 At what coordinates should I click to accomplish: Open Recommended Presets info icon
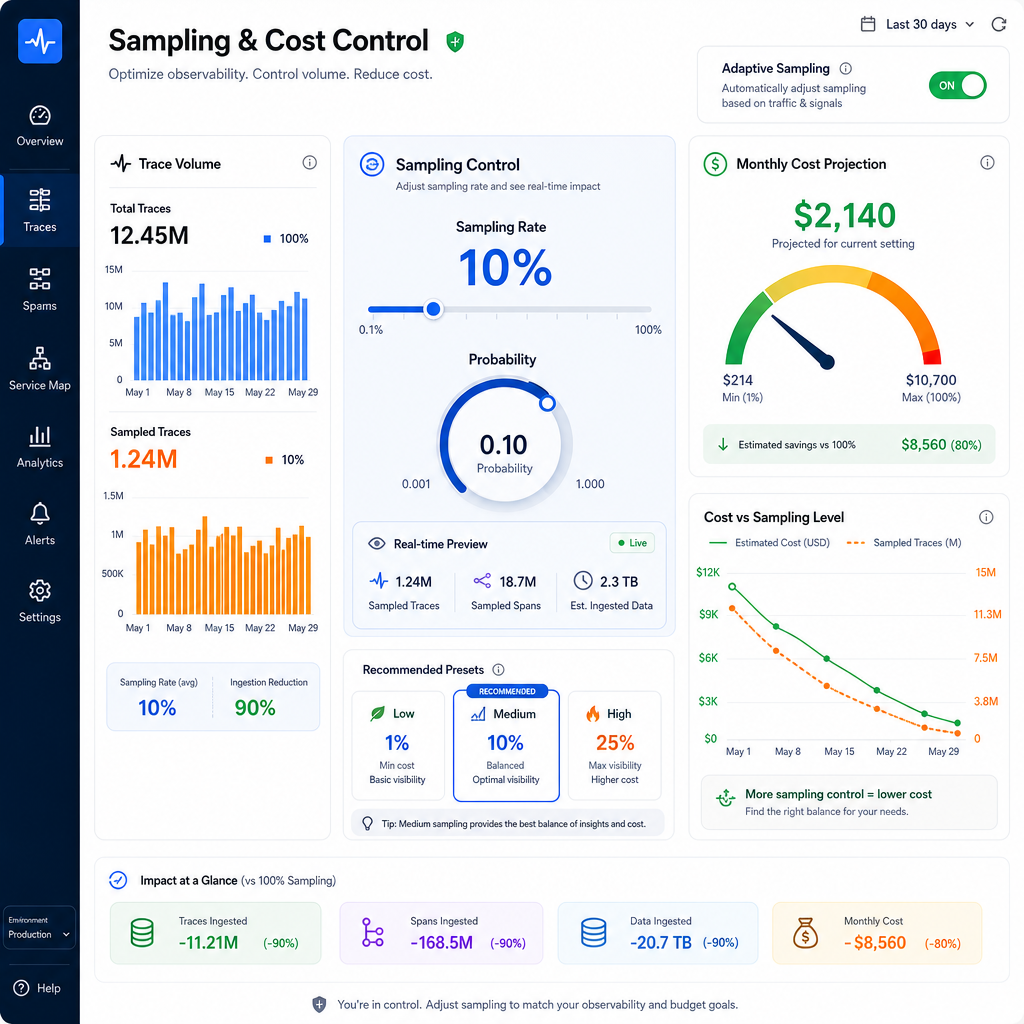498,669
